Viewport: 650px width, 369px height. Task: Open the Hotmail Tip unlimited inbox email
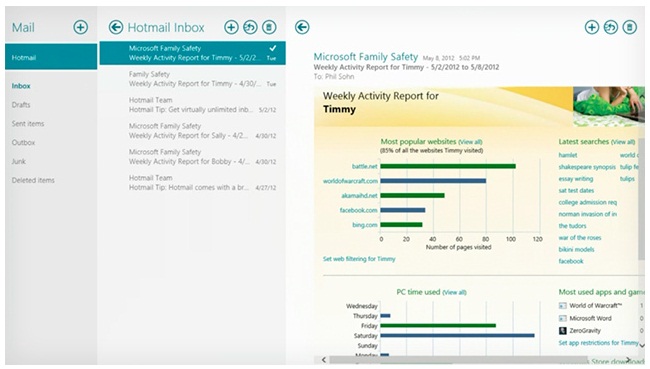192,105
